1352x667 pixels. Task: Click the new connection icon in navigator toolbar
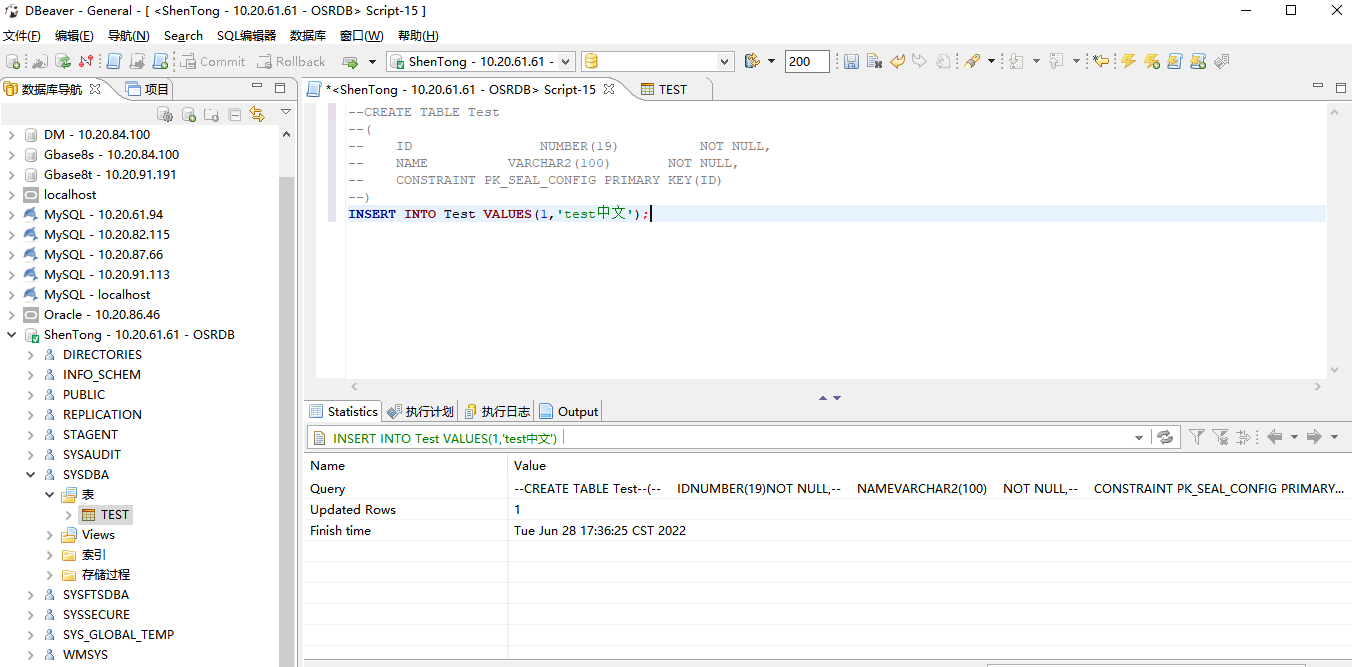pyautogui.click(x=188, y=114)
